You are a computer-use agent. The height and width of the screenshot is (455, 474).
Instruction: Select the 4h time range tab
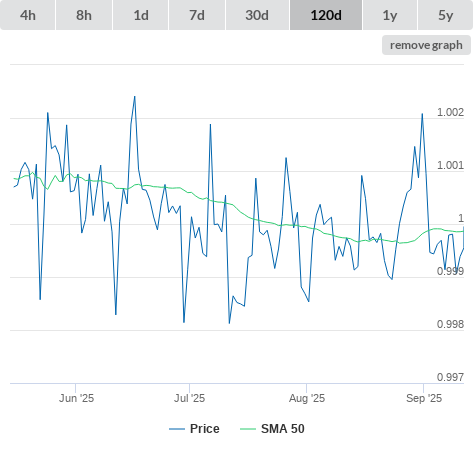point(28,15)
